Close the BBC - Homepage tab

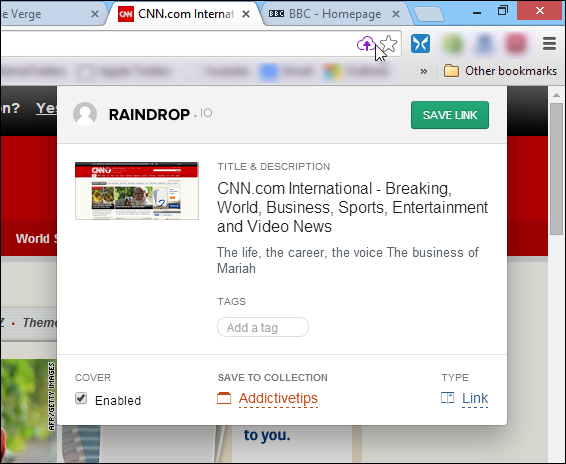pyautogui.click(x=396, y=14)
